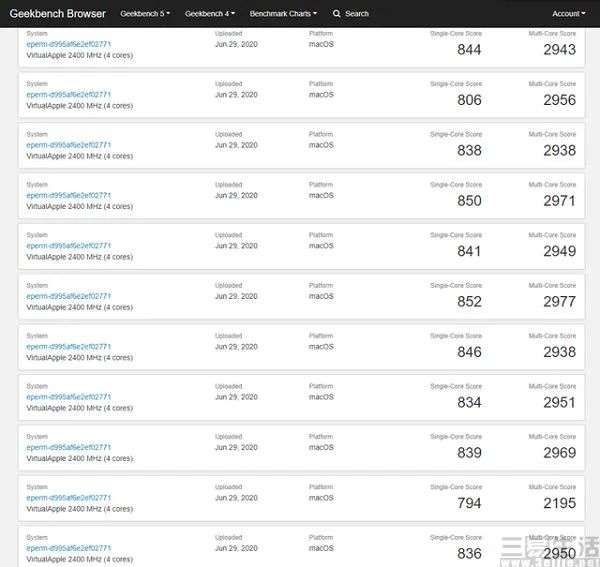Open the system link for the 846 single-core result

[68, 346]
